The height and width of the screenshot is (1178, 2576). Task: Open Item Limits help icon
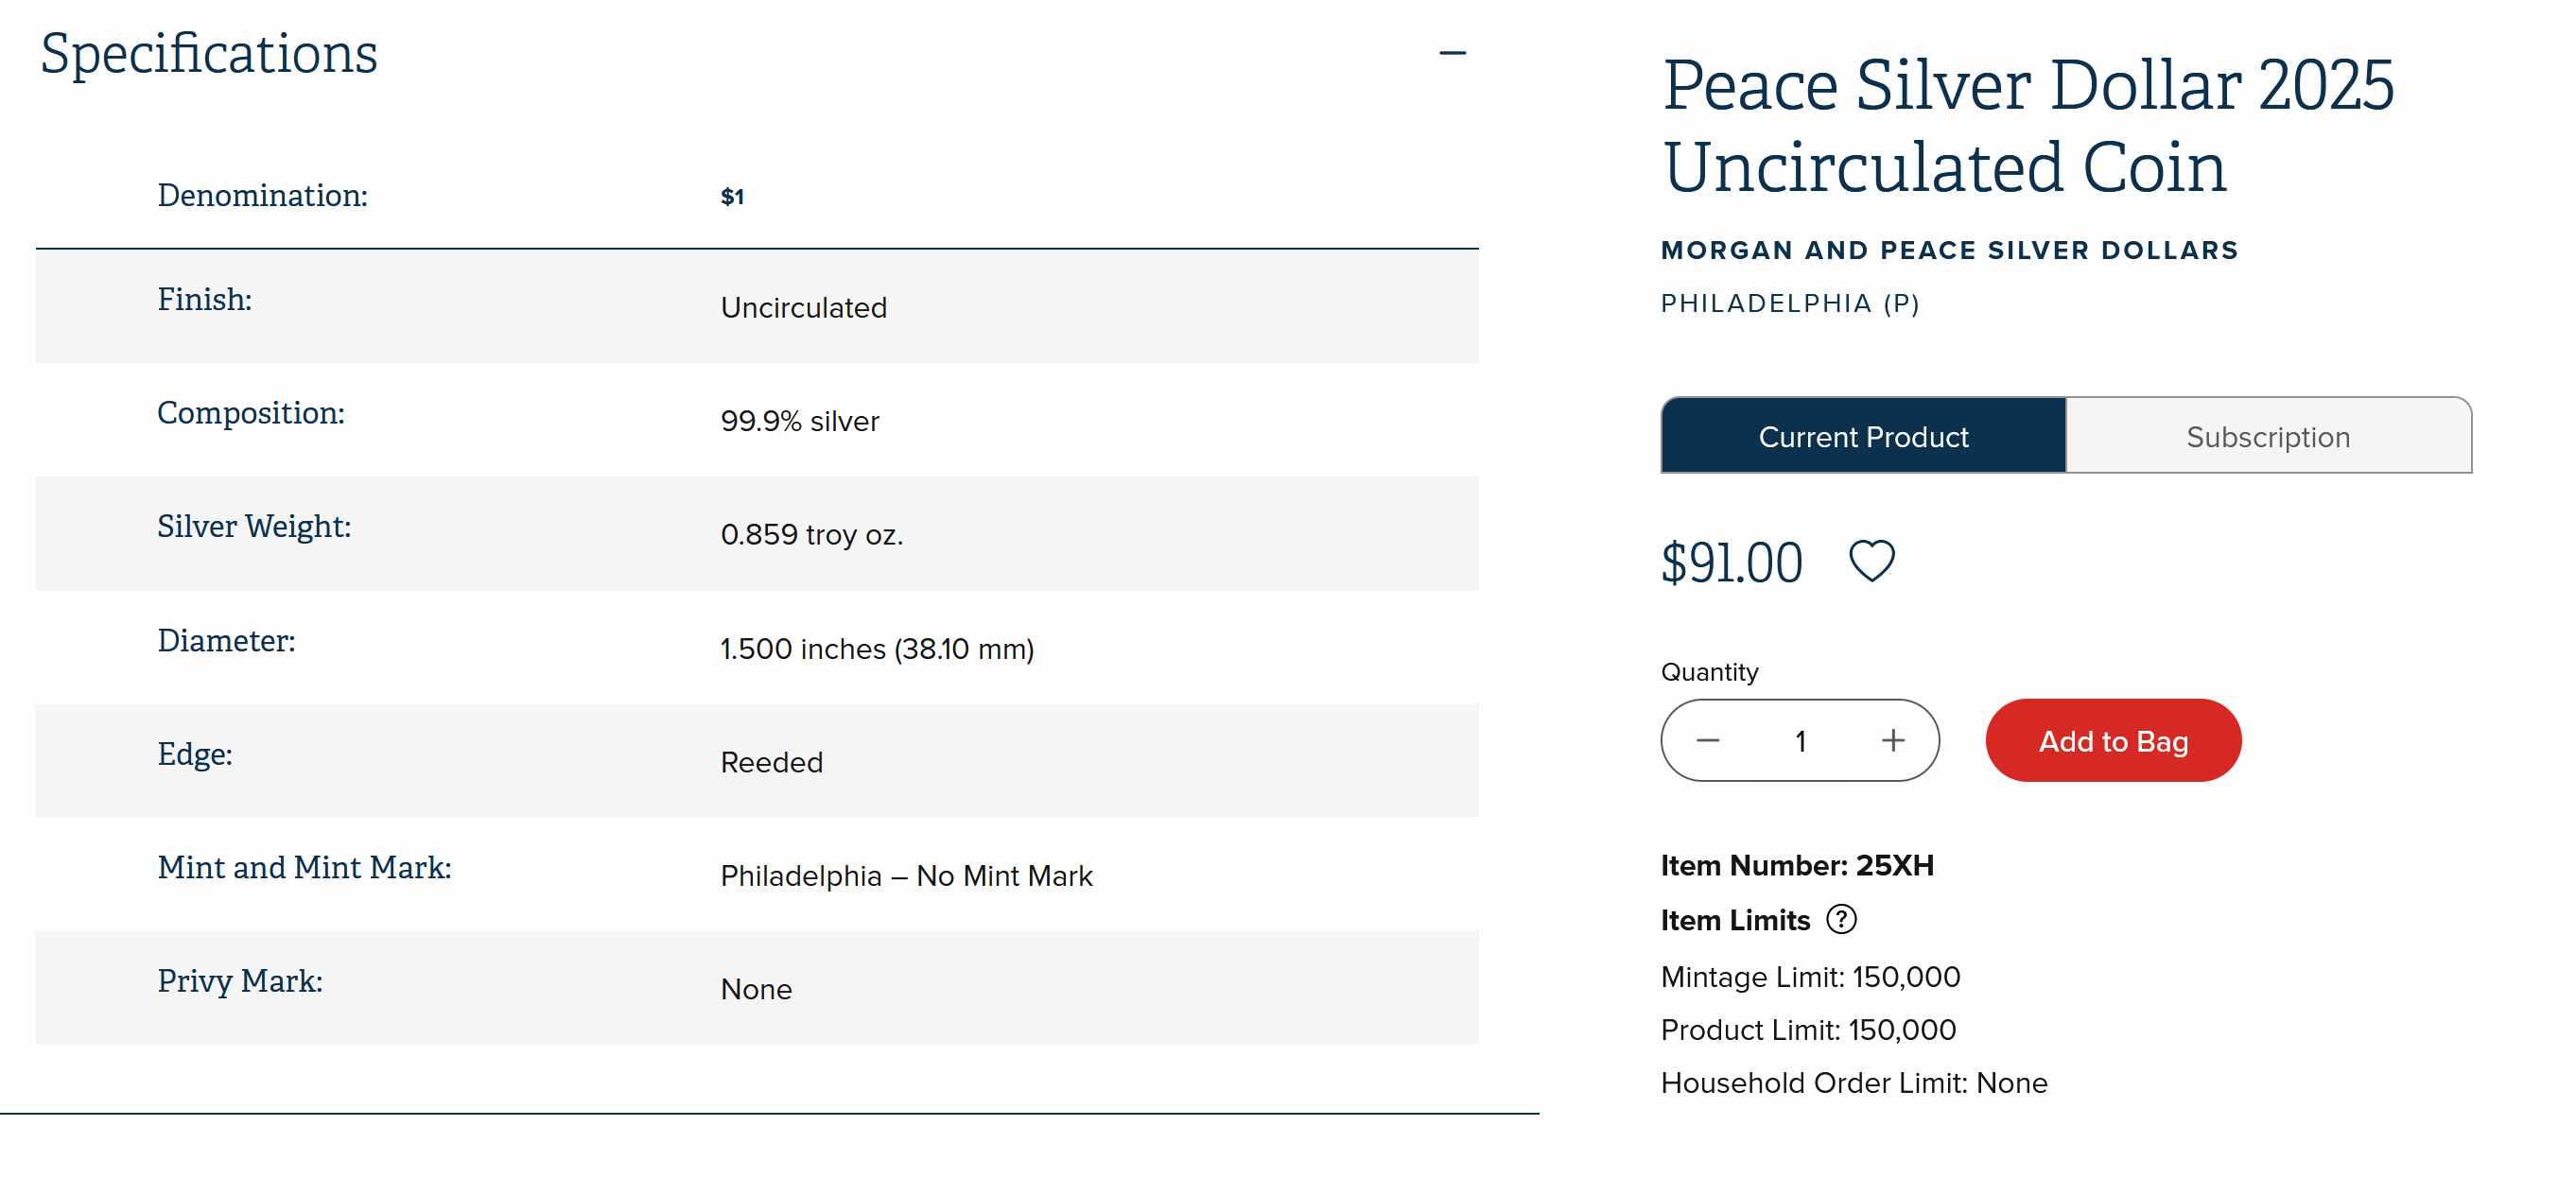click(1841, 919)
